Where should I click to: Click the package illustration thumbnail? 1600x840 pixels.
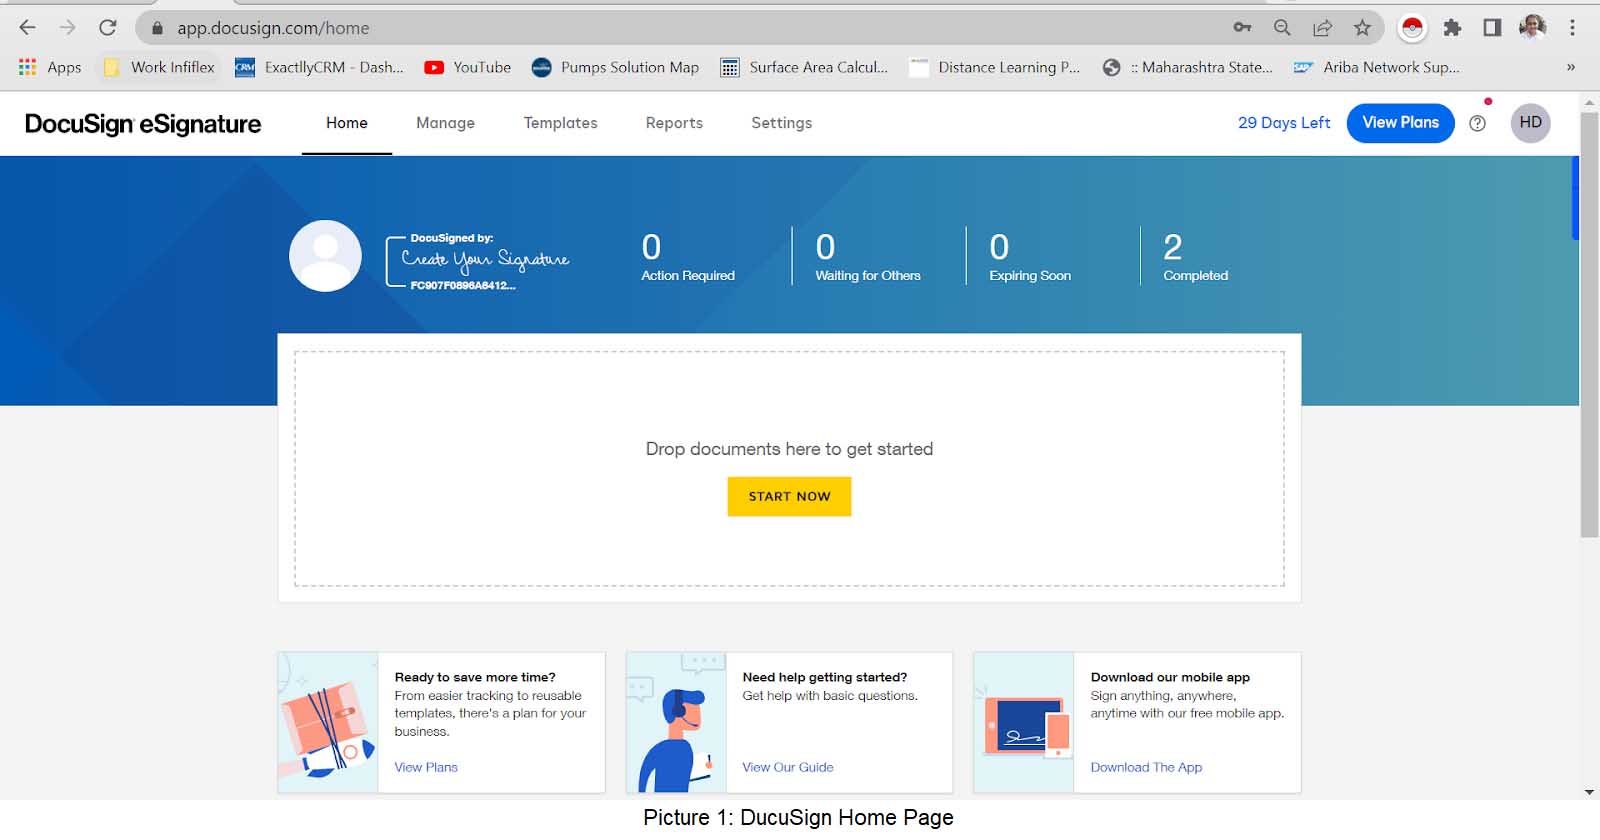(x=328, y=723)
